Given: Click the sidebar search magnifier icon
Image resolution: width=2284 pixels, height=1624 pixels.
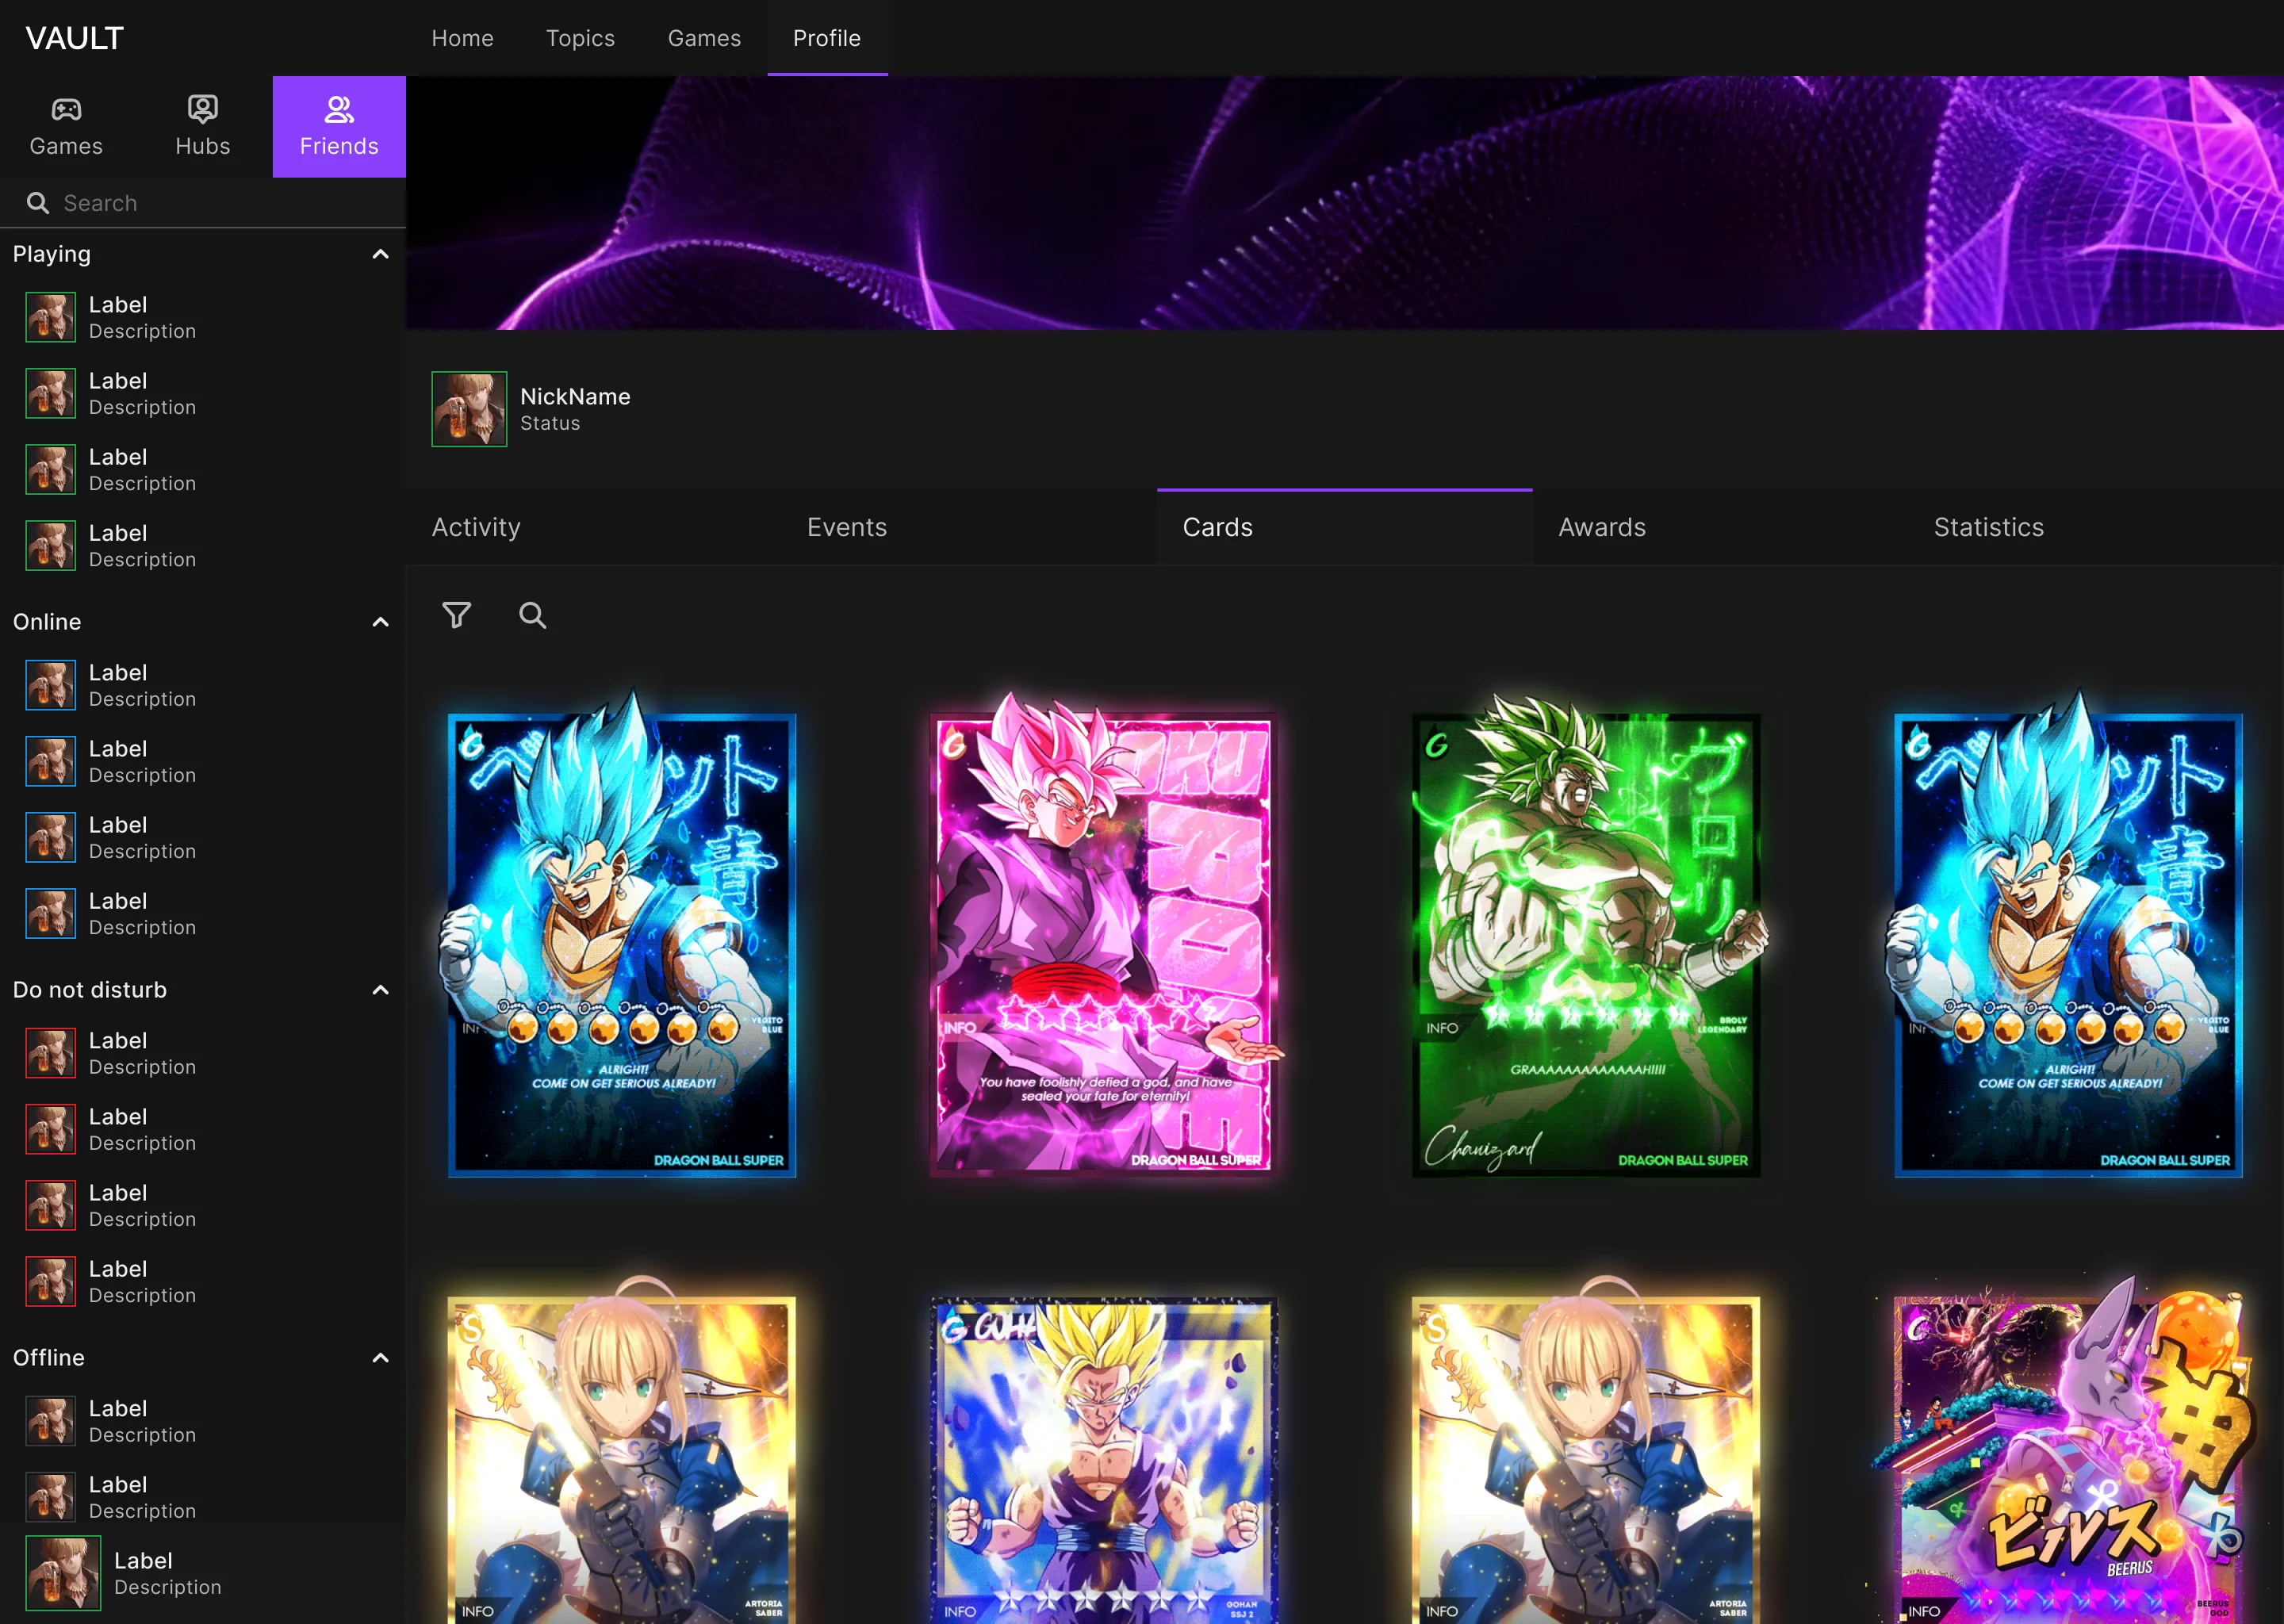Looking at the screenshot, I should [38, 203].
